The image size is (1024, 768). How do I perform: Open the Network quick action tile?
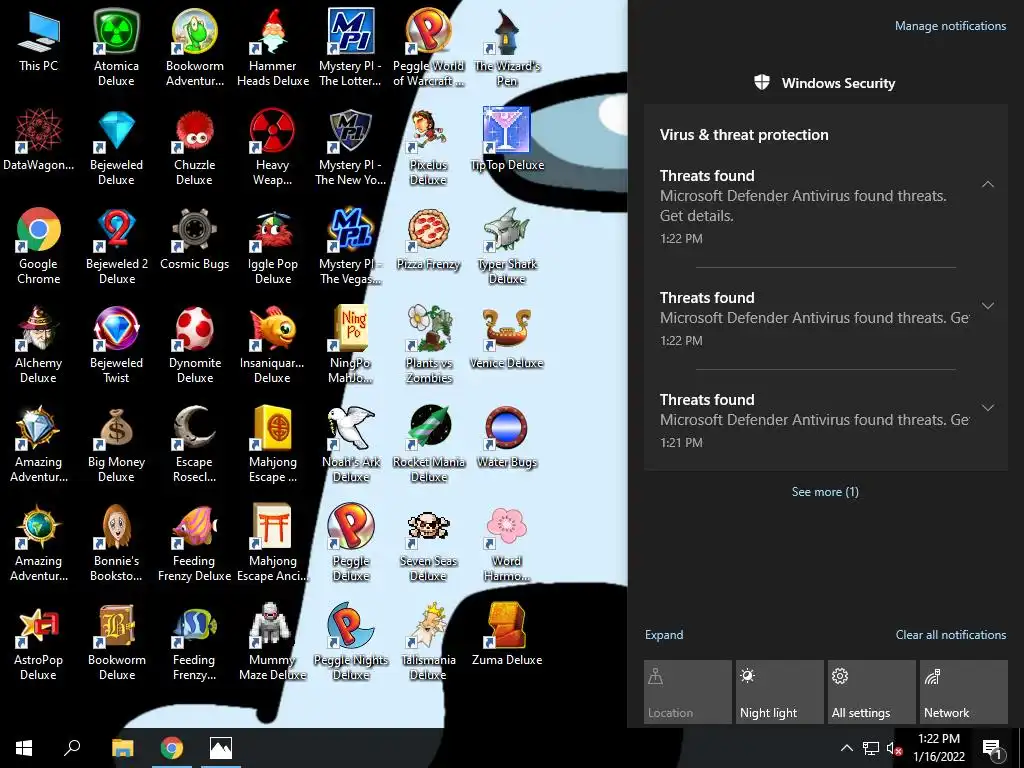[964, 692]
